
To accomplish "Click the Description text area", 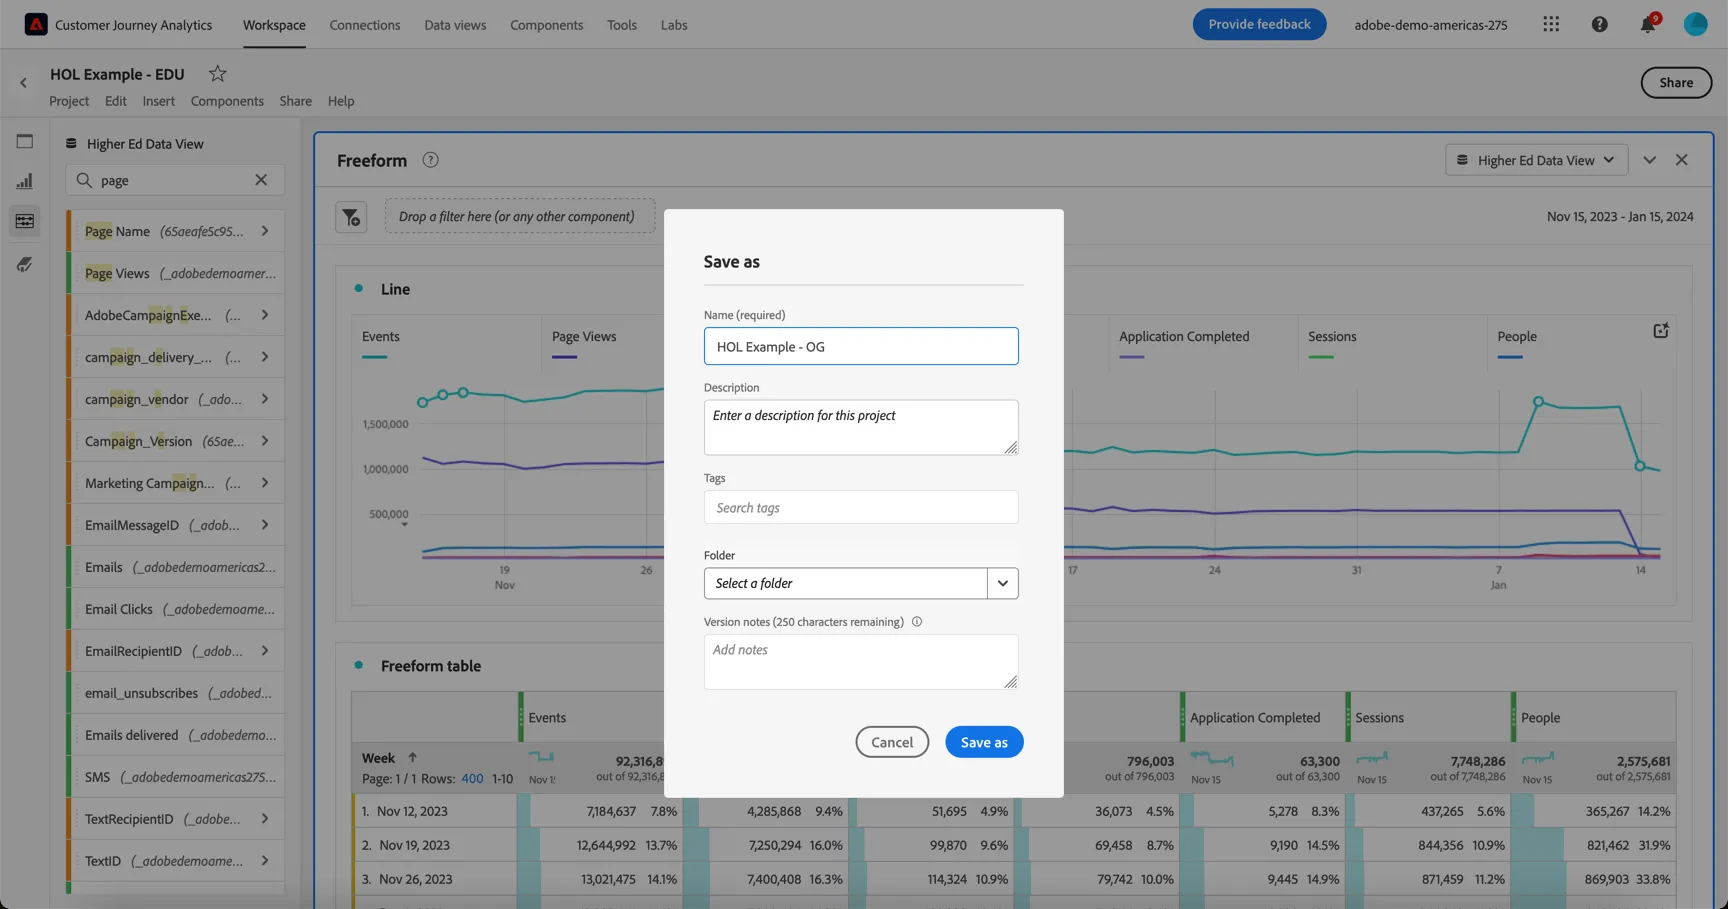I will pyautogui.click(x=861, y=428).
